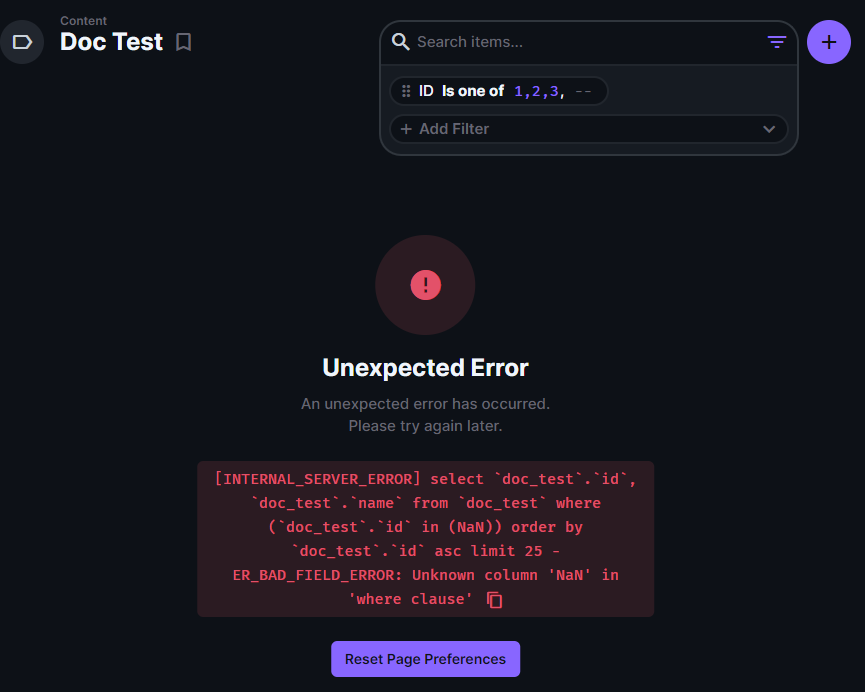Click the red exclamation error icon

pyautogui.click(x=425, y=285)
